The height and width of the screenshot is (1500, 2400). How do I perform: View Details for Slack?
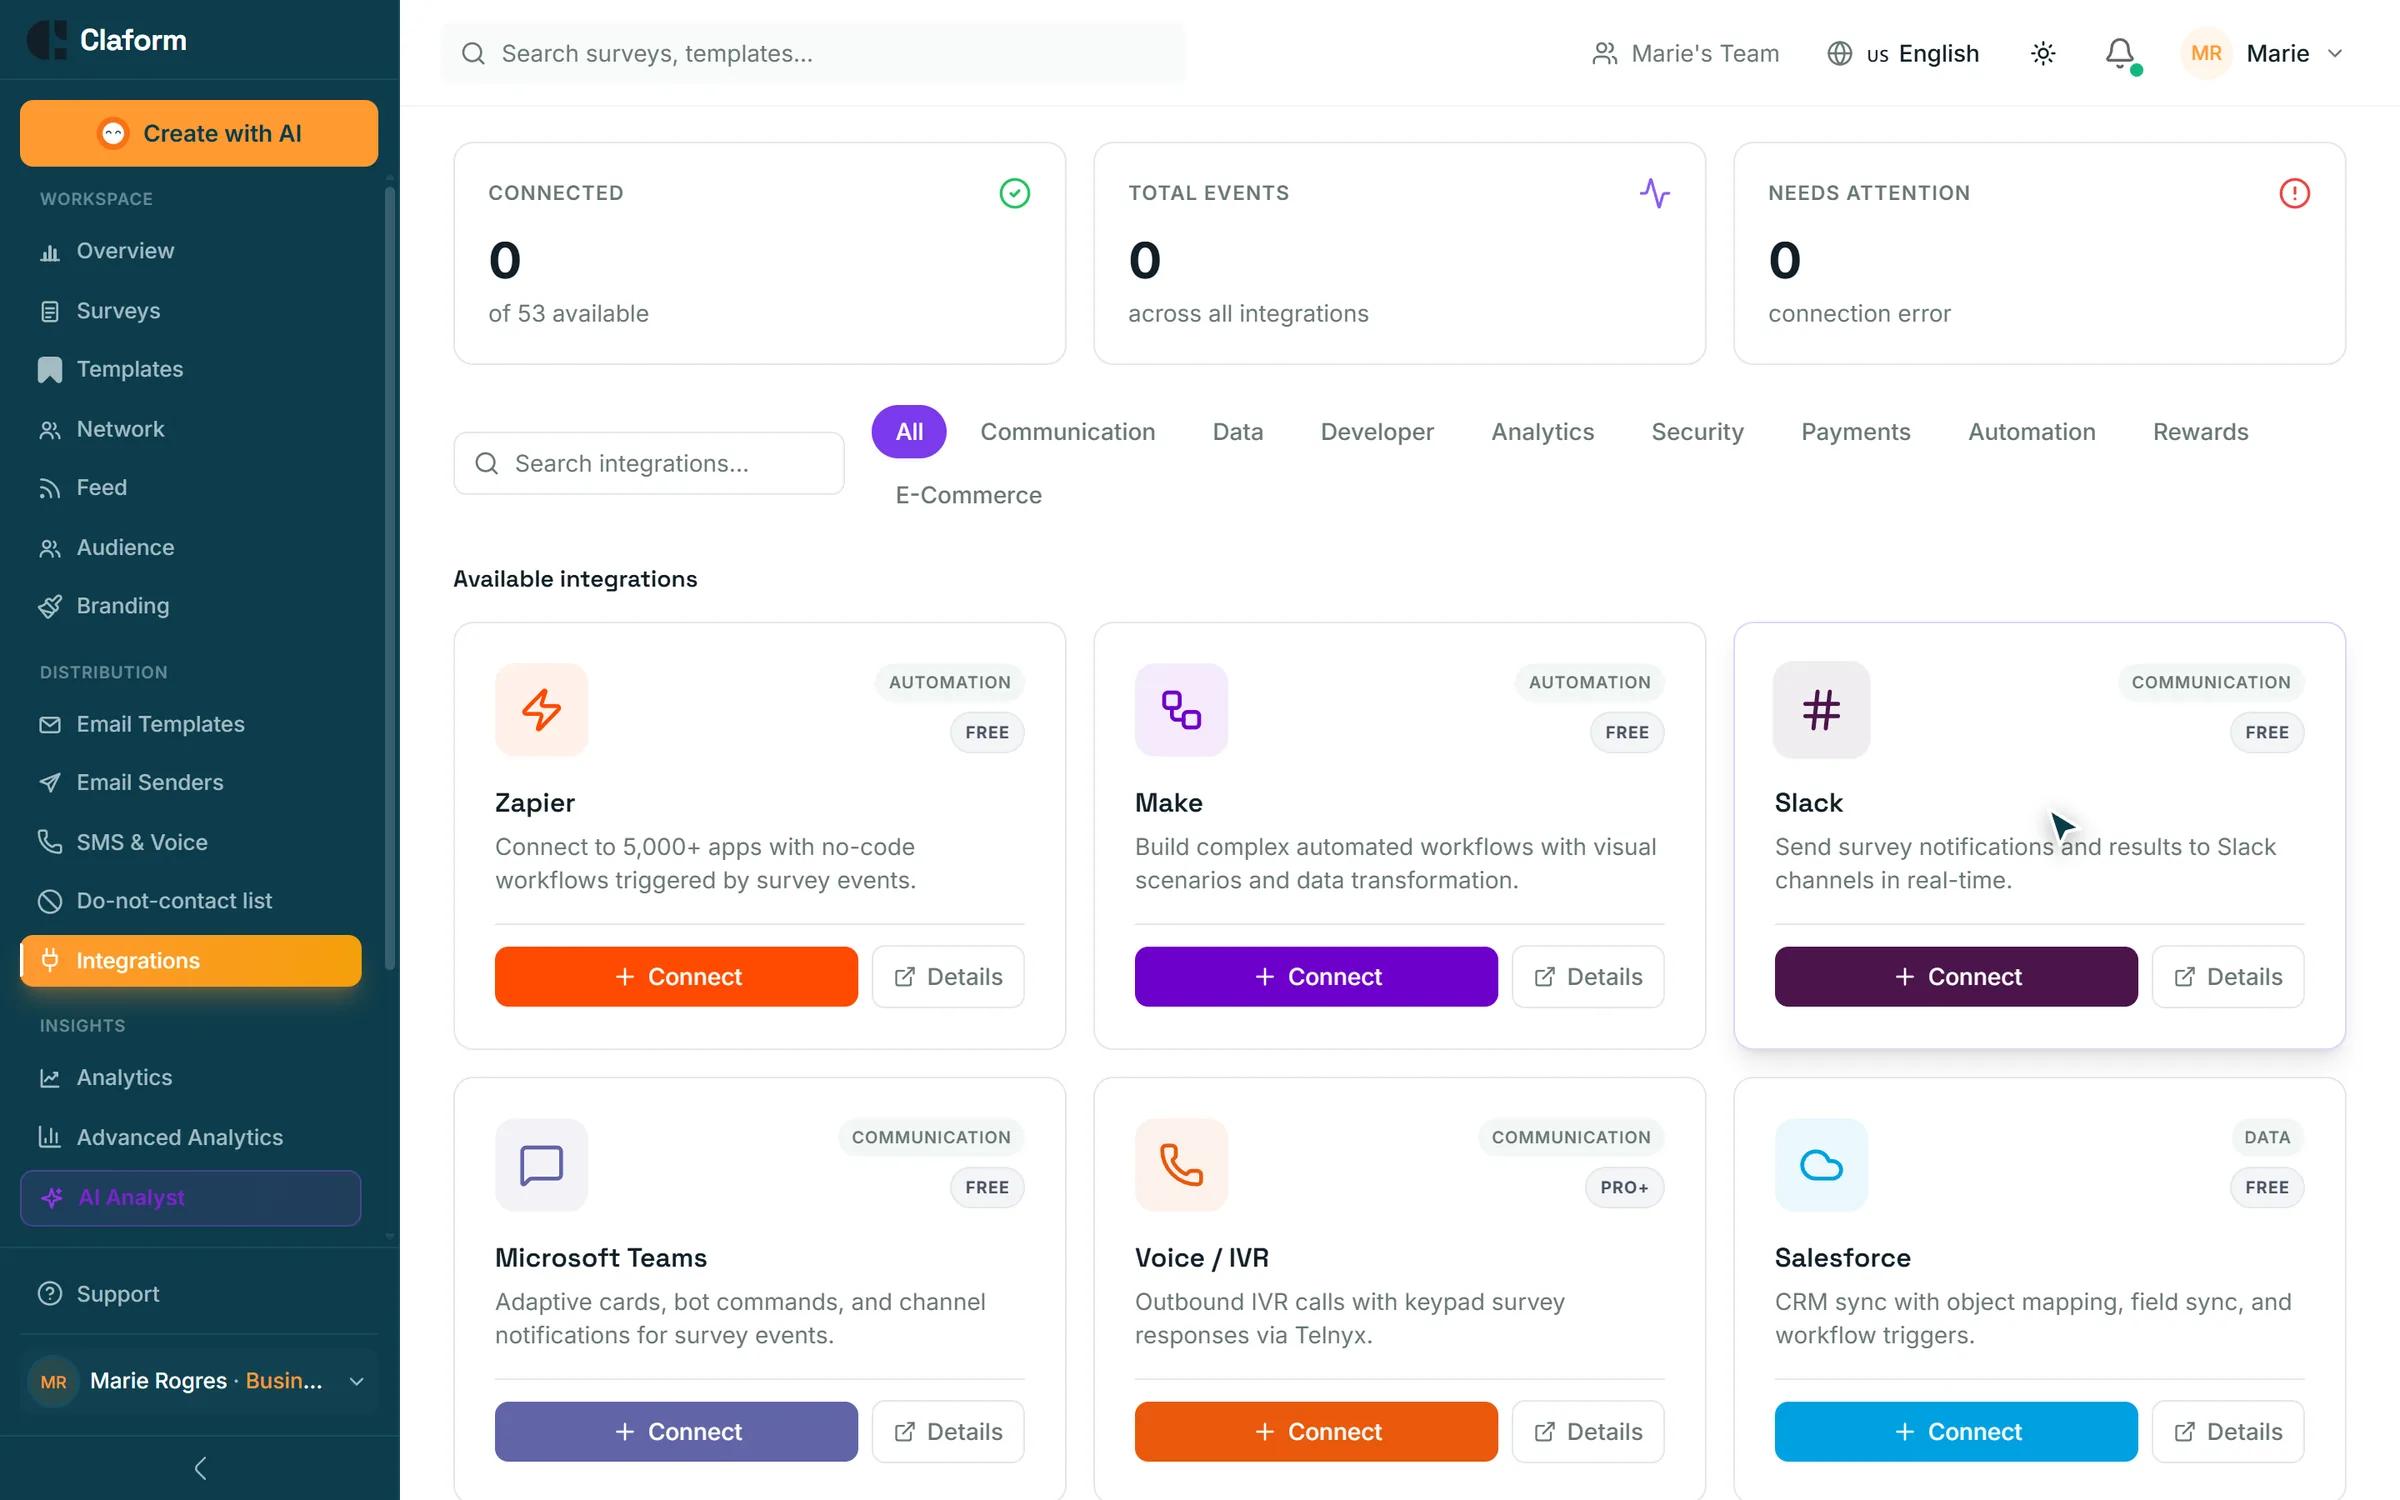(x=2228, y=976)
